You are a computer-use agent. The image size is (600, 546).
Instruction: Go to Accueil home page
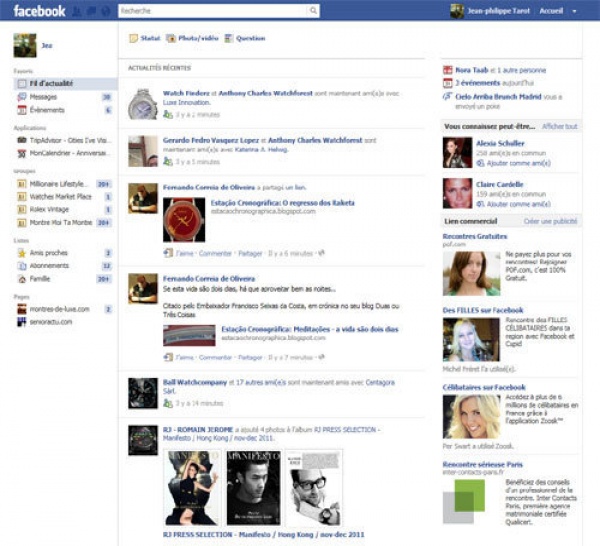[551, 11]
